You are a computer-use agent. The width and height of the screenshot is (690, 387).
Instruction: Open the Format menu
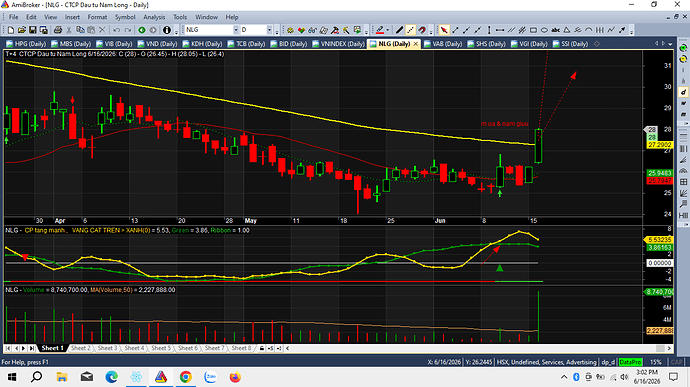(x=97, y=17)
